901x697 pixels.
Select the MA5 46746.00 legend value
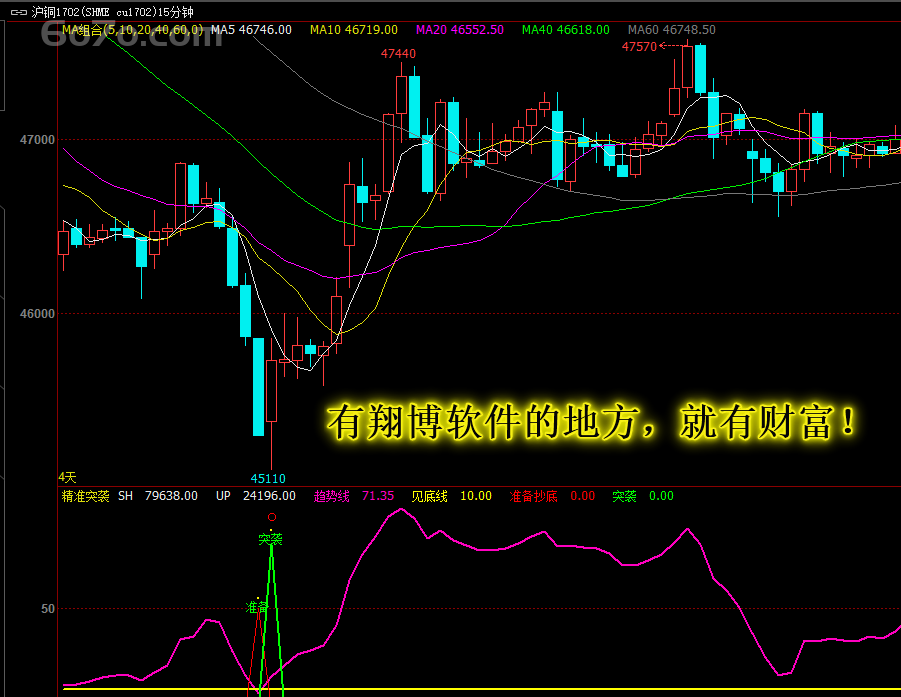coord(251,30)
